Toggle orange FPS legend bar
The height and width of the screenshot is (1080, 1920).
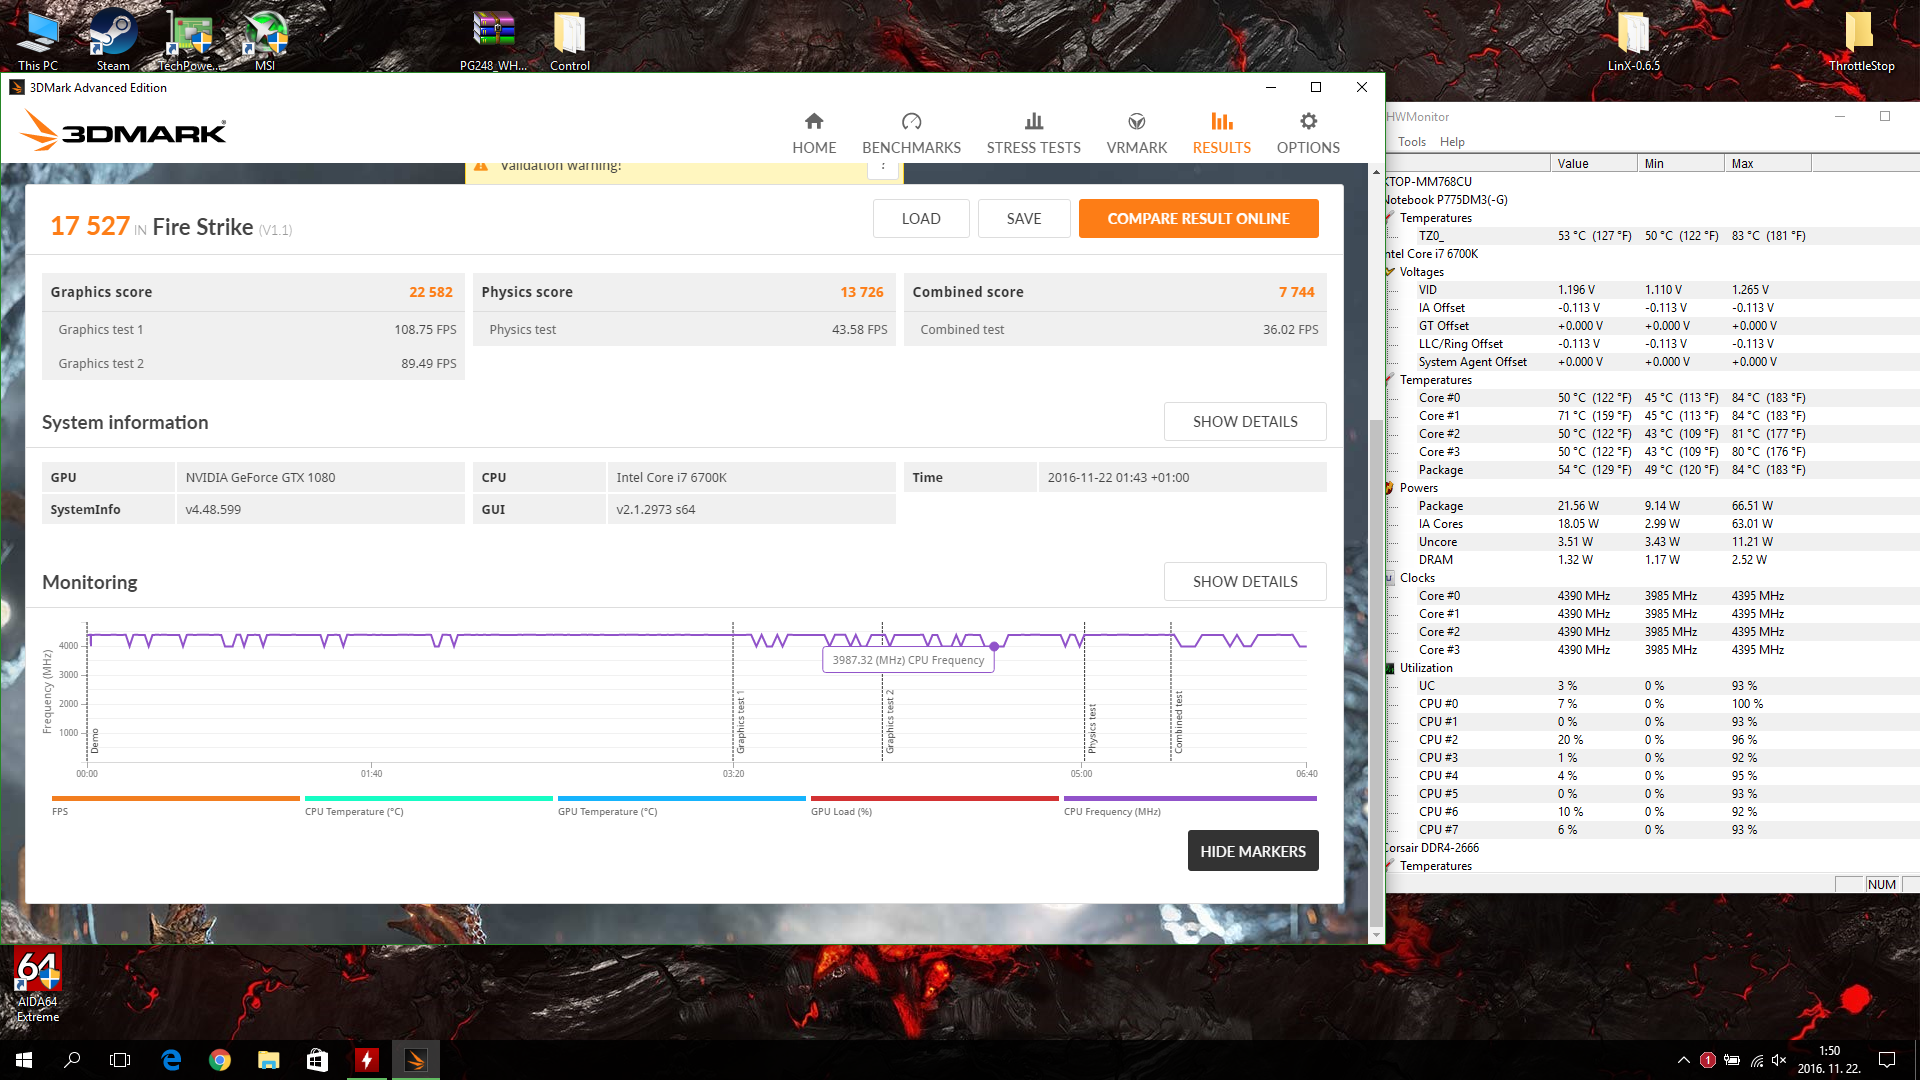[176, 798]
